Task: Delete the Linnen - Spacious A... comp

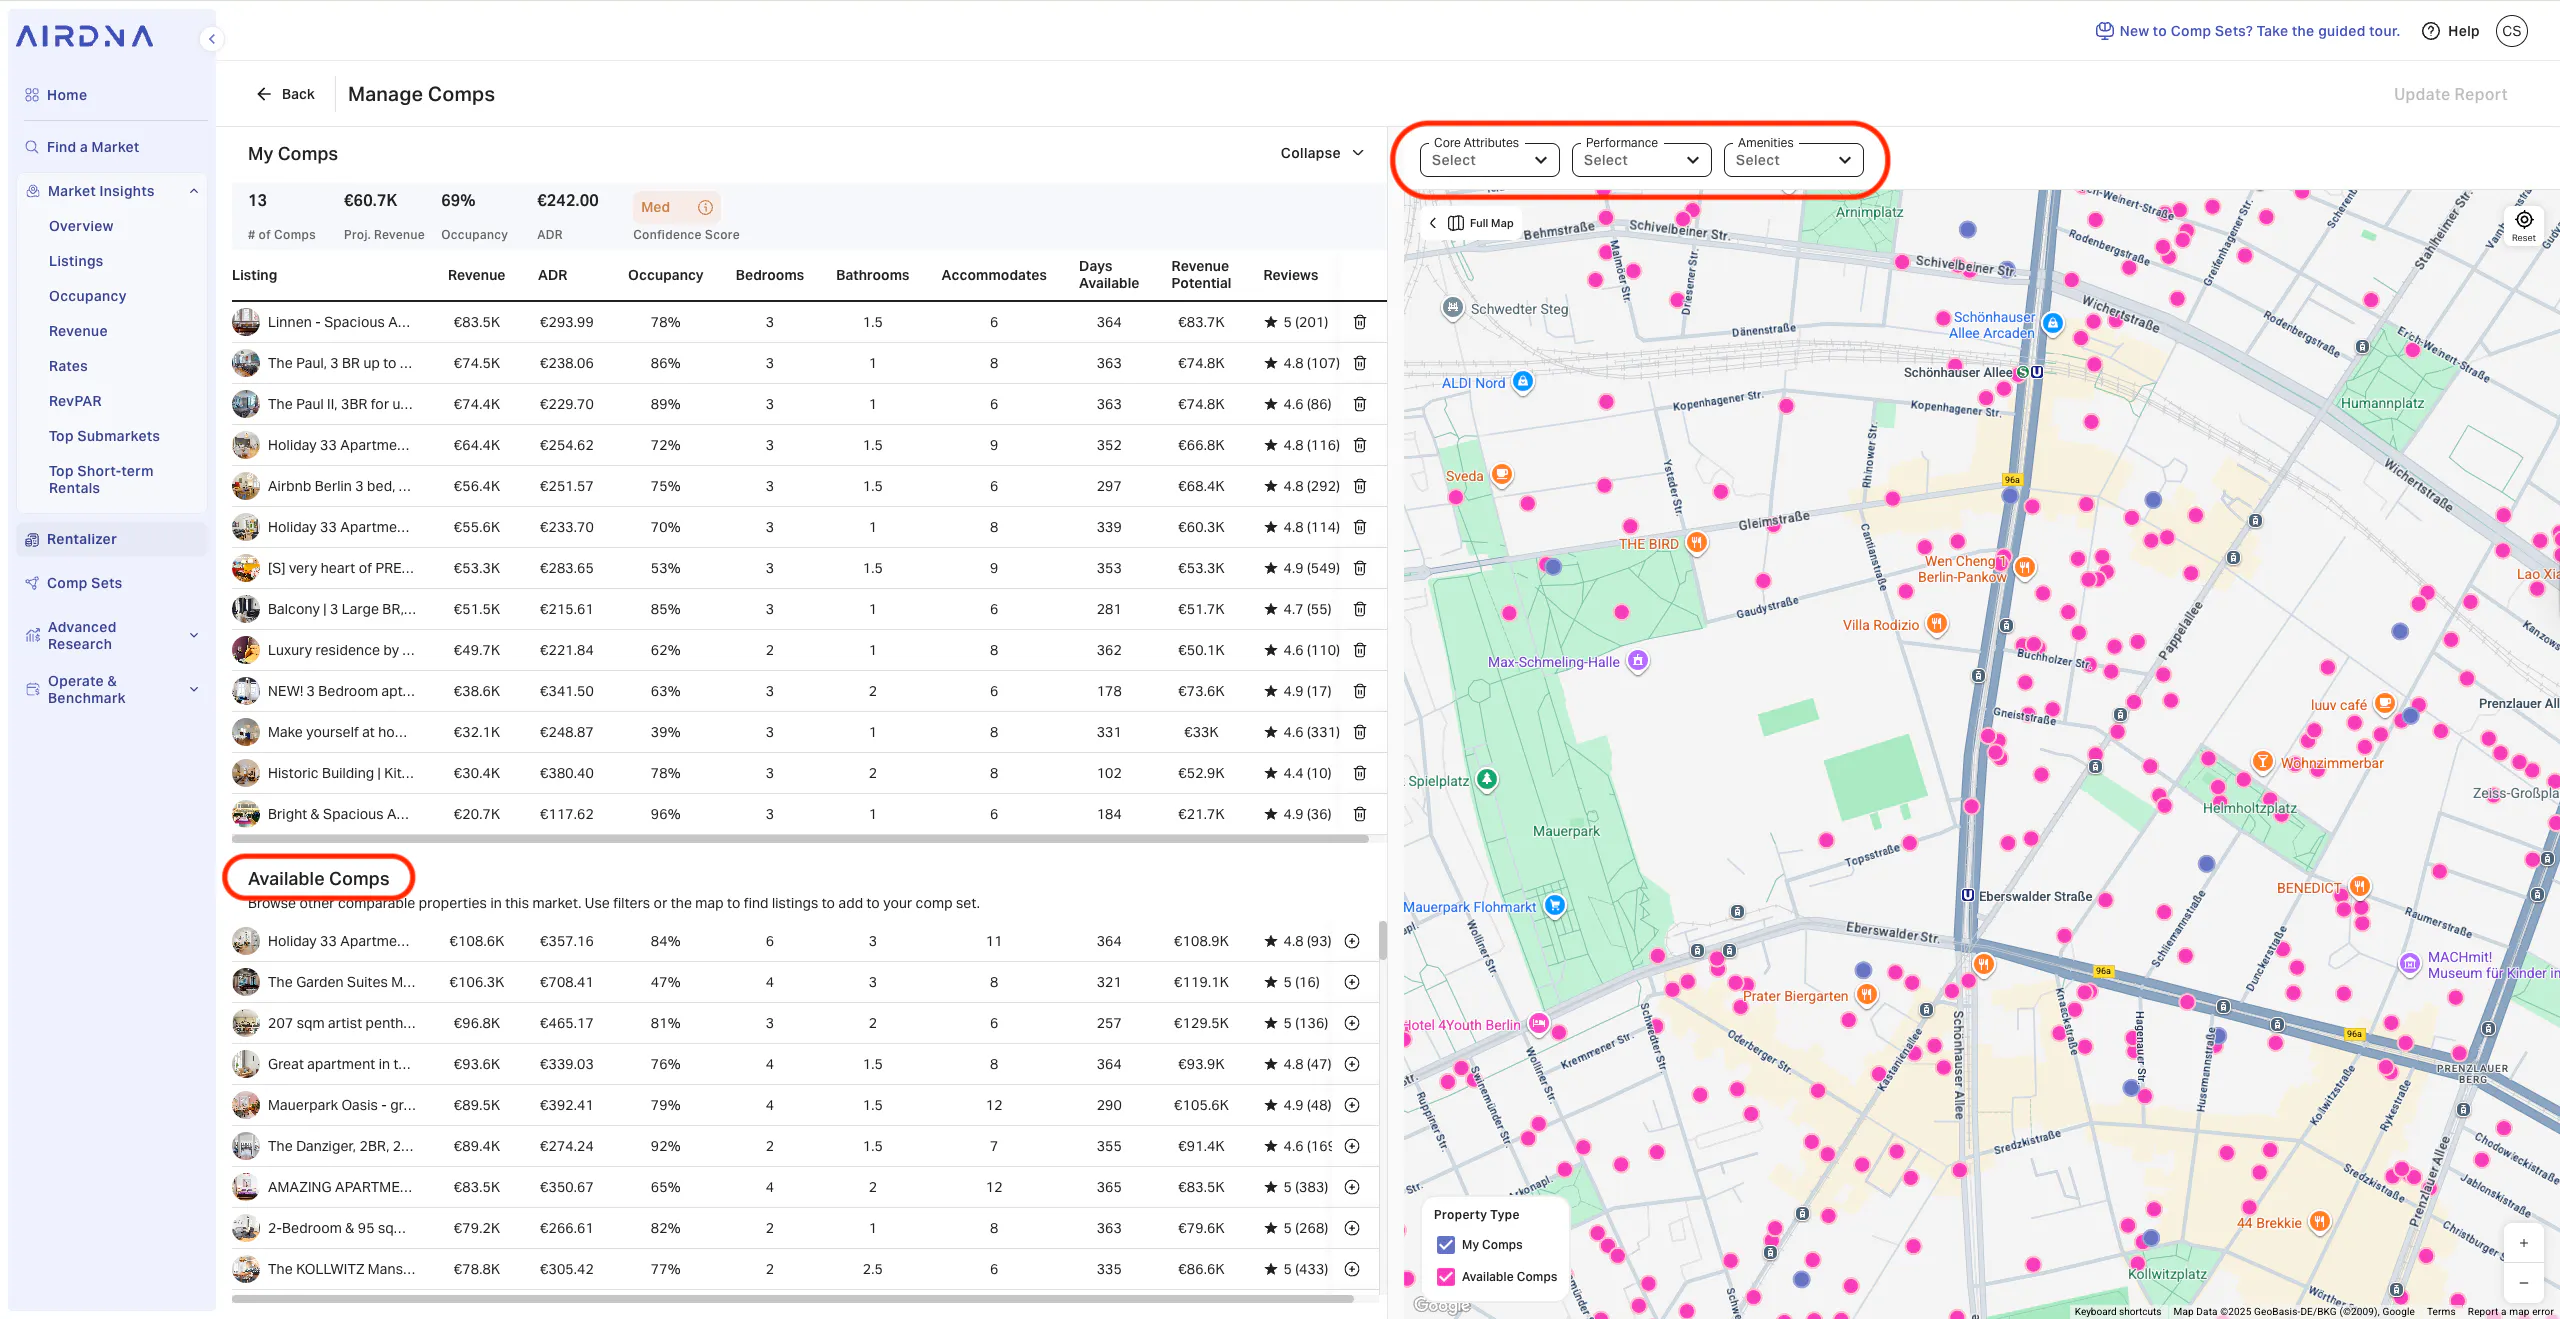Action: (1360, 322)
